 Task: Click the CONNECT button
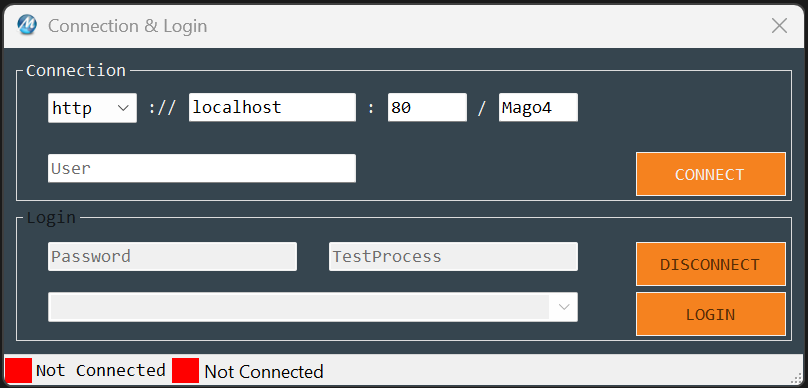click(711, 174)
